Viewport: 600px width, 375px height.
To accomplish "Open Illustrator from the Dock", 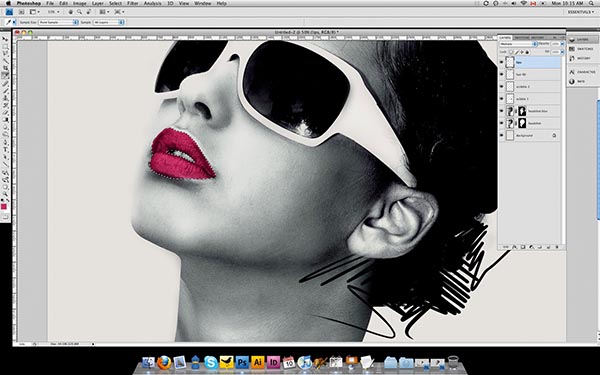I will 258,362.
